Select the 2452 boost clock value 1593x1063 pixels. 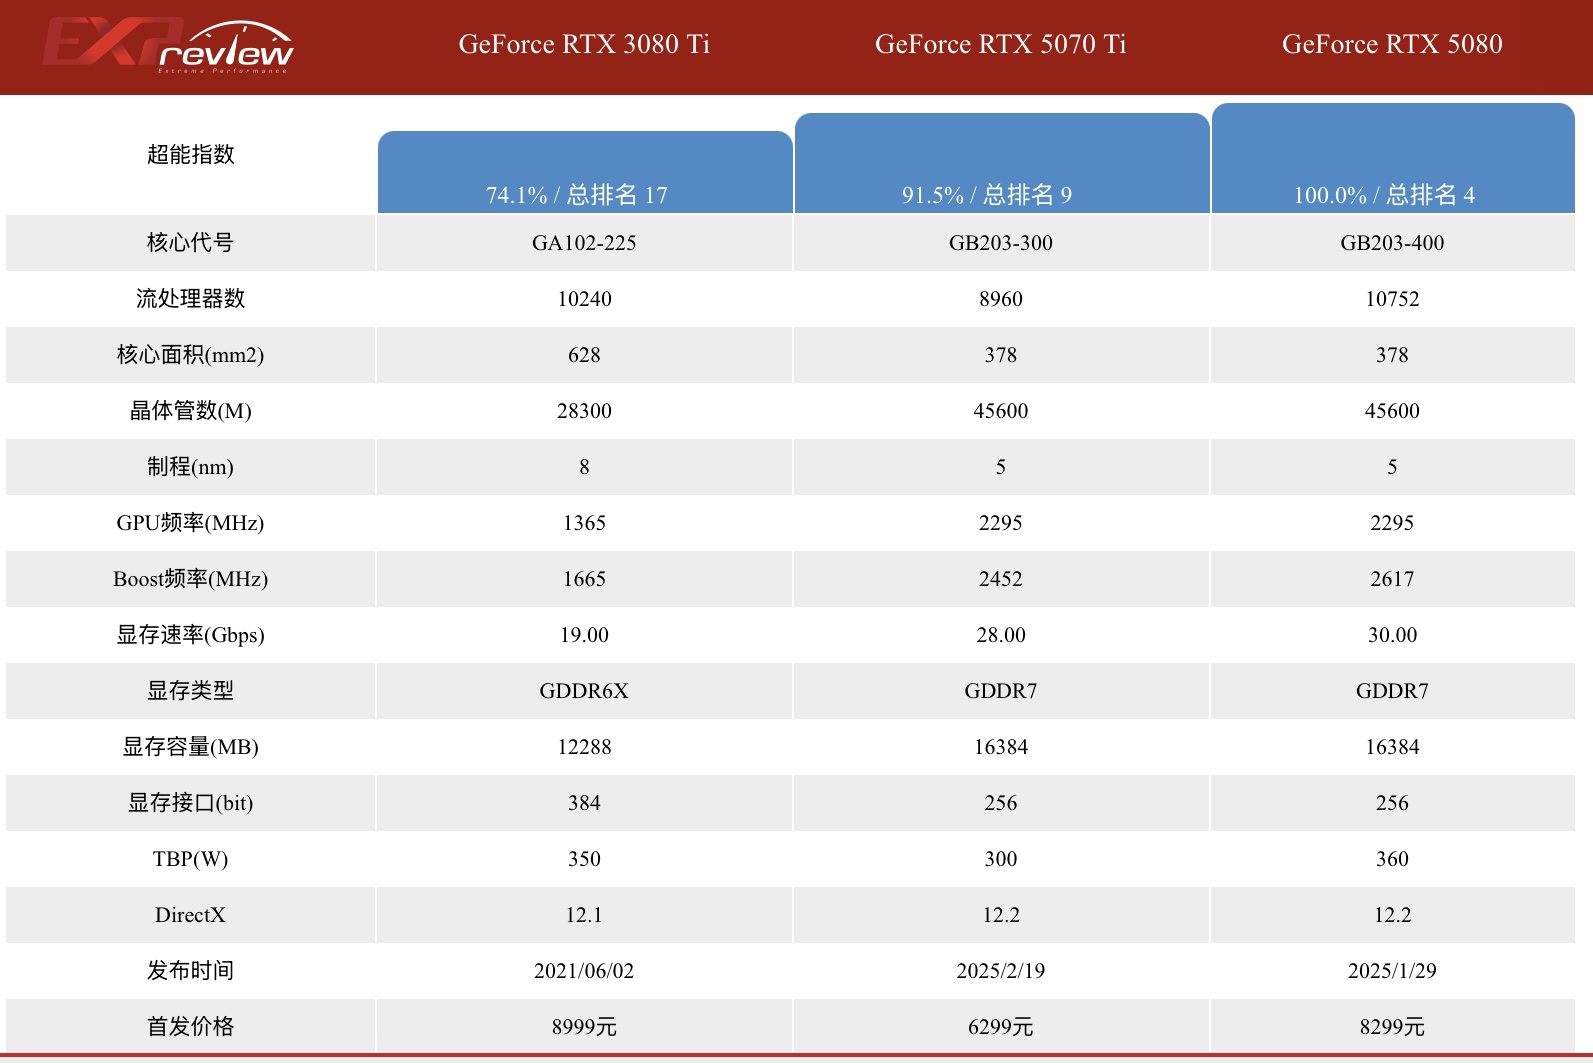pos(1001,579)
